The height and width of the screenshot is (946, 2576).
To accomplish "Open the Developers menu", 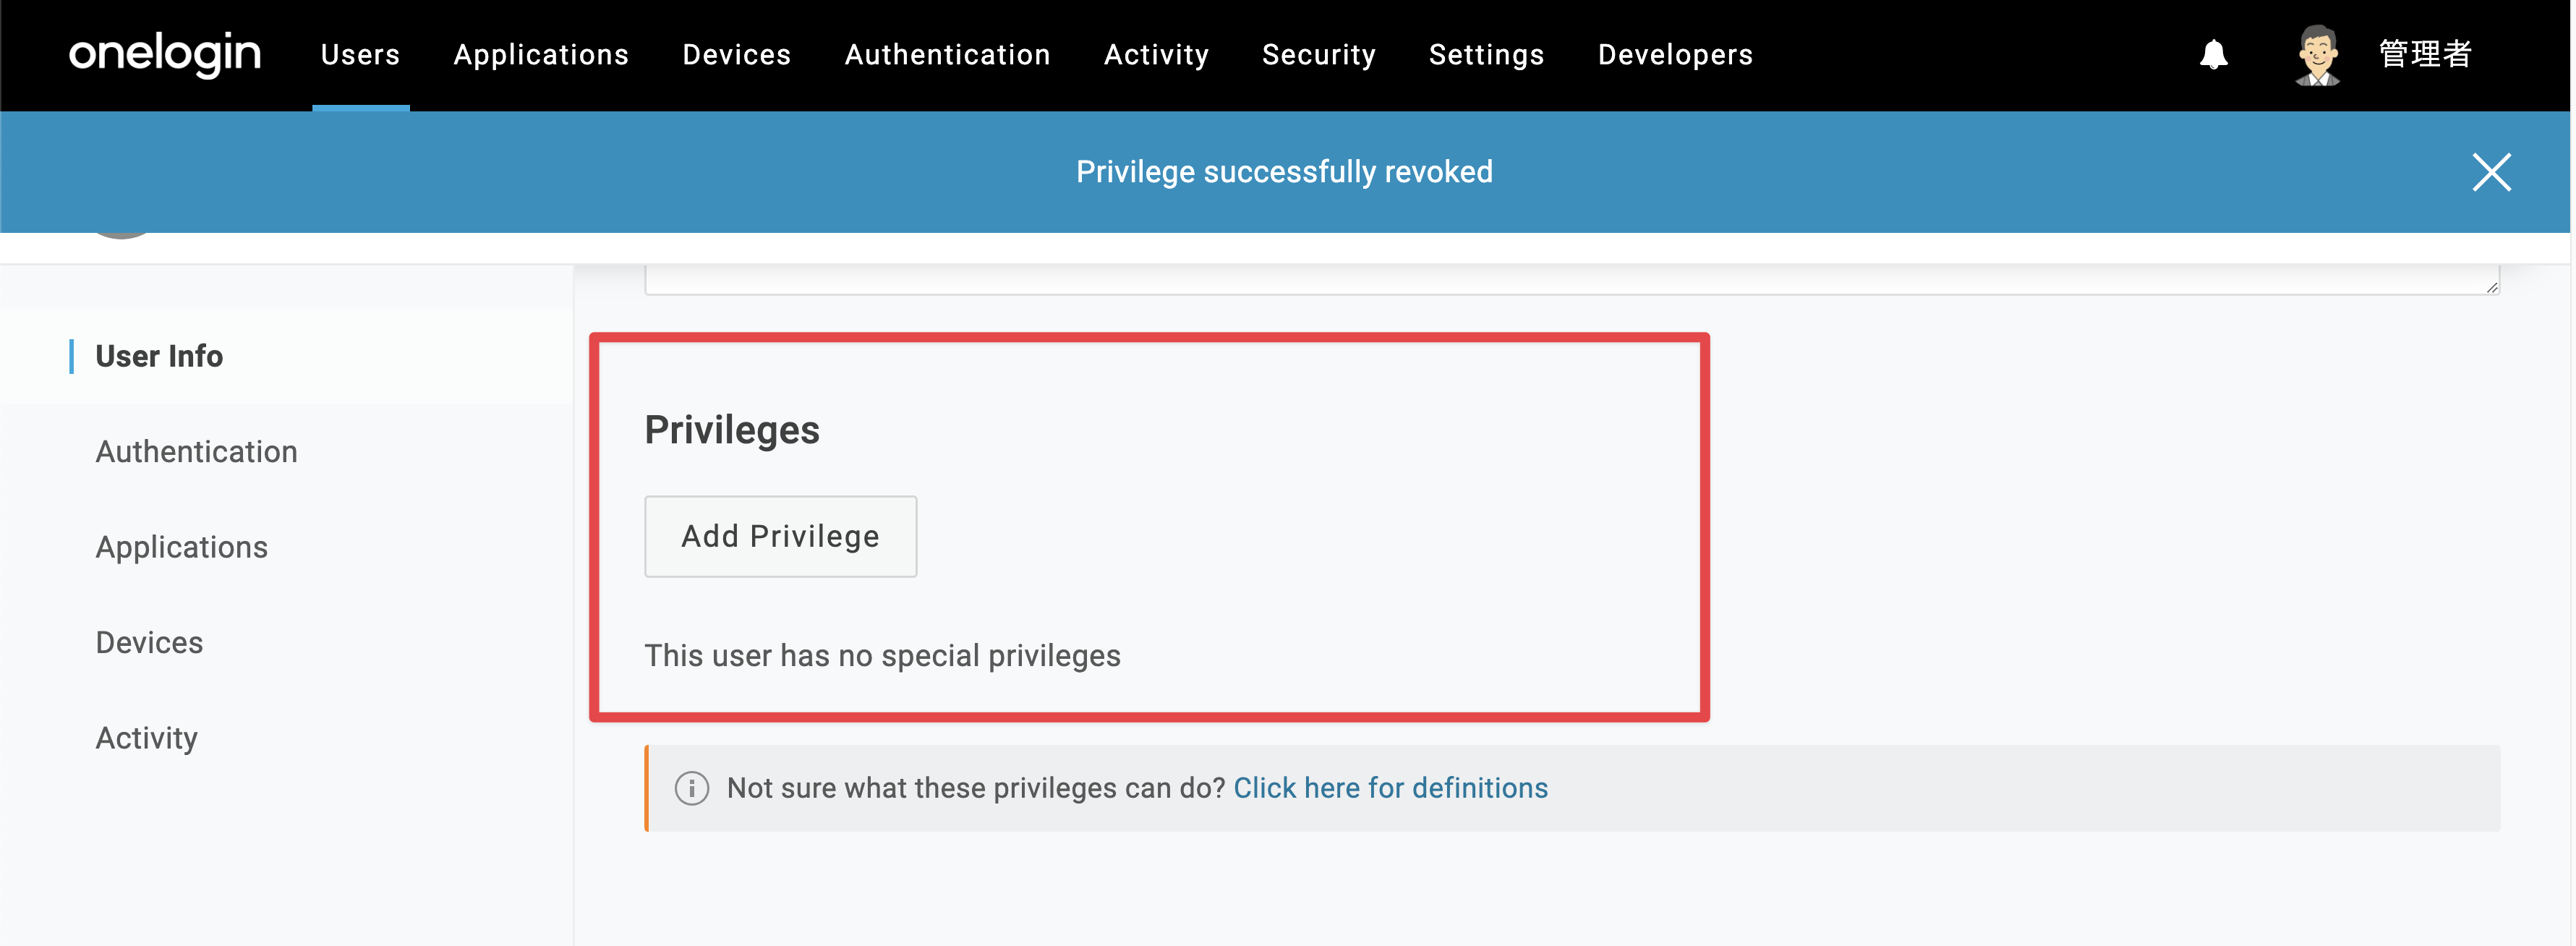I will tap(1676, 55).
